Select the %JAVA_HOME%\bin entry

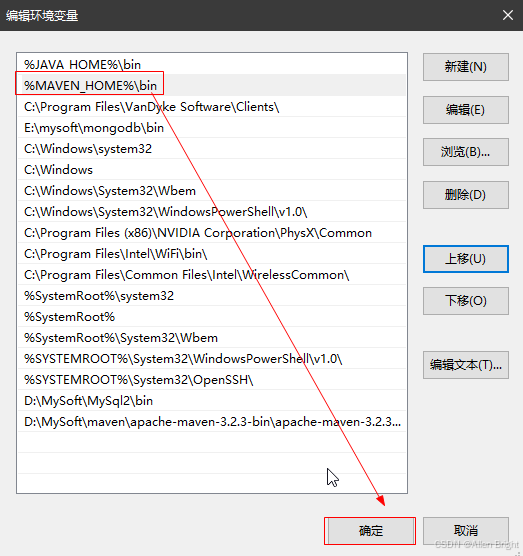212,64
